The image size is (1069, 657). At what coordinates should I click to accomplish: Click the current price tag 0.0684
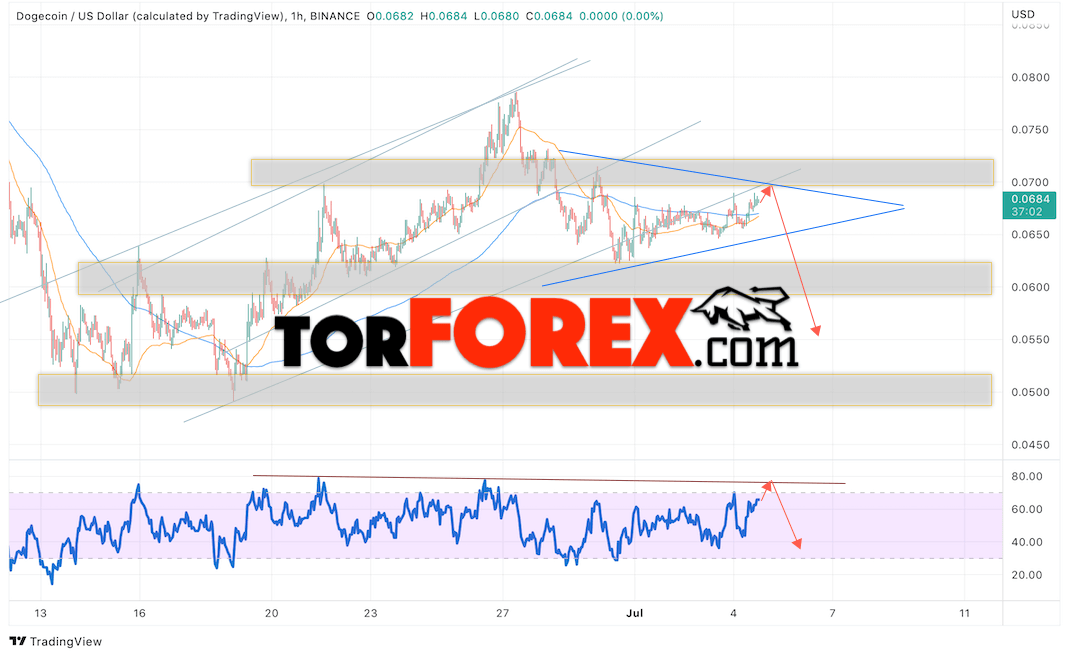(1029, 205)
